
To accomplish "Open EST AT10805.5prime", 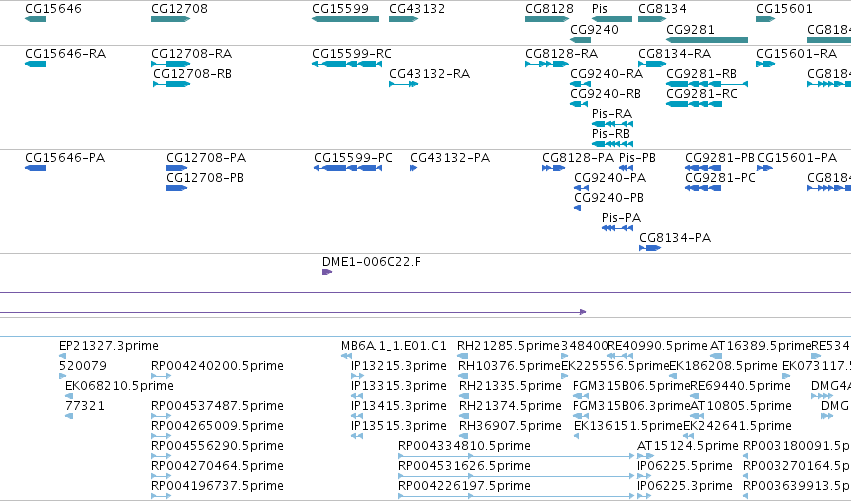I will click(740, 406).
